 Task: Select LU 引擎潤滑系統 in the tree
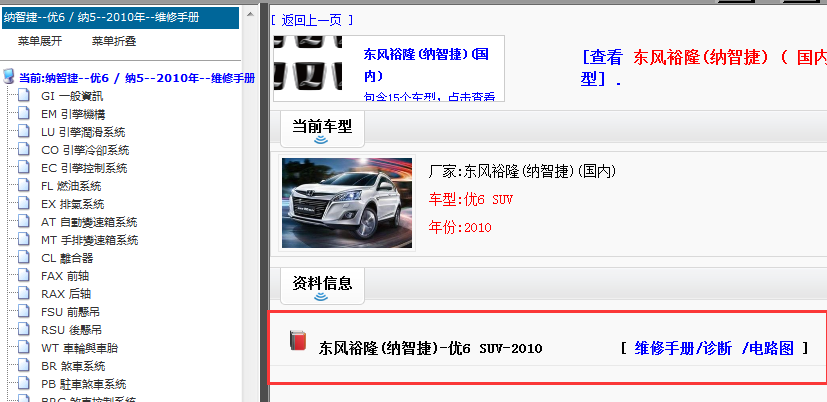pos(83,132)
